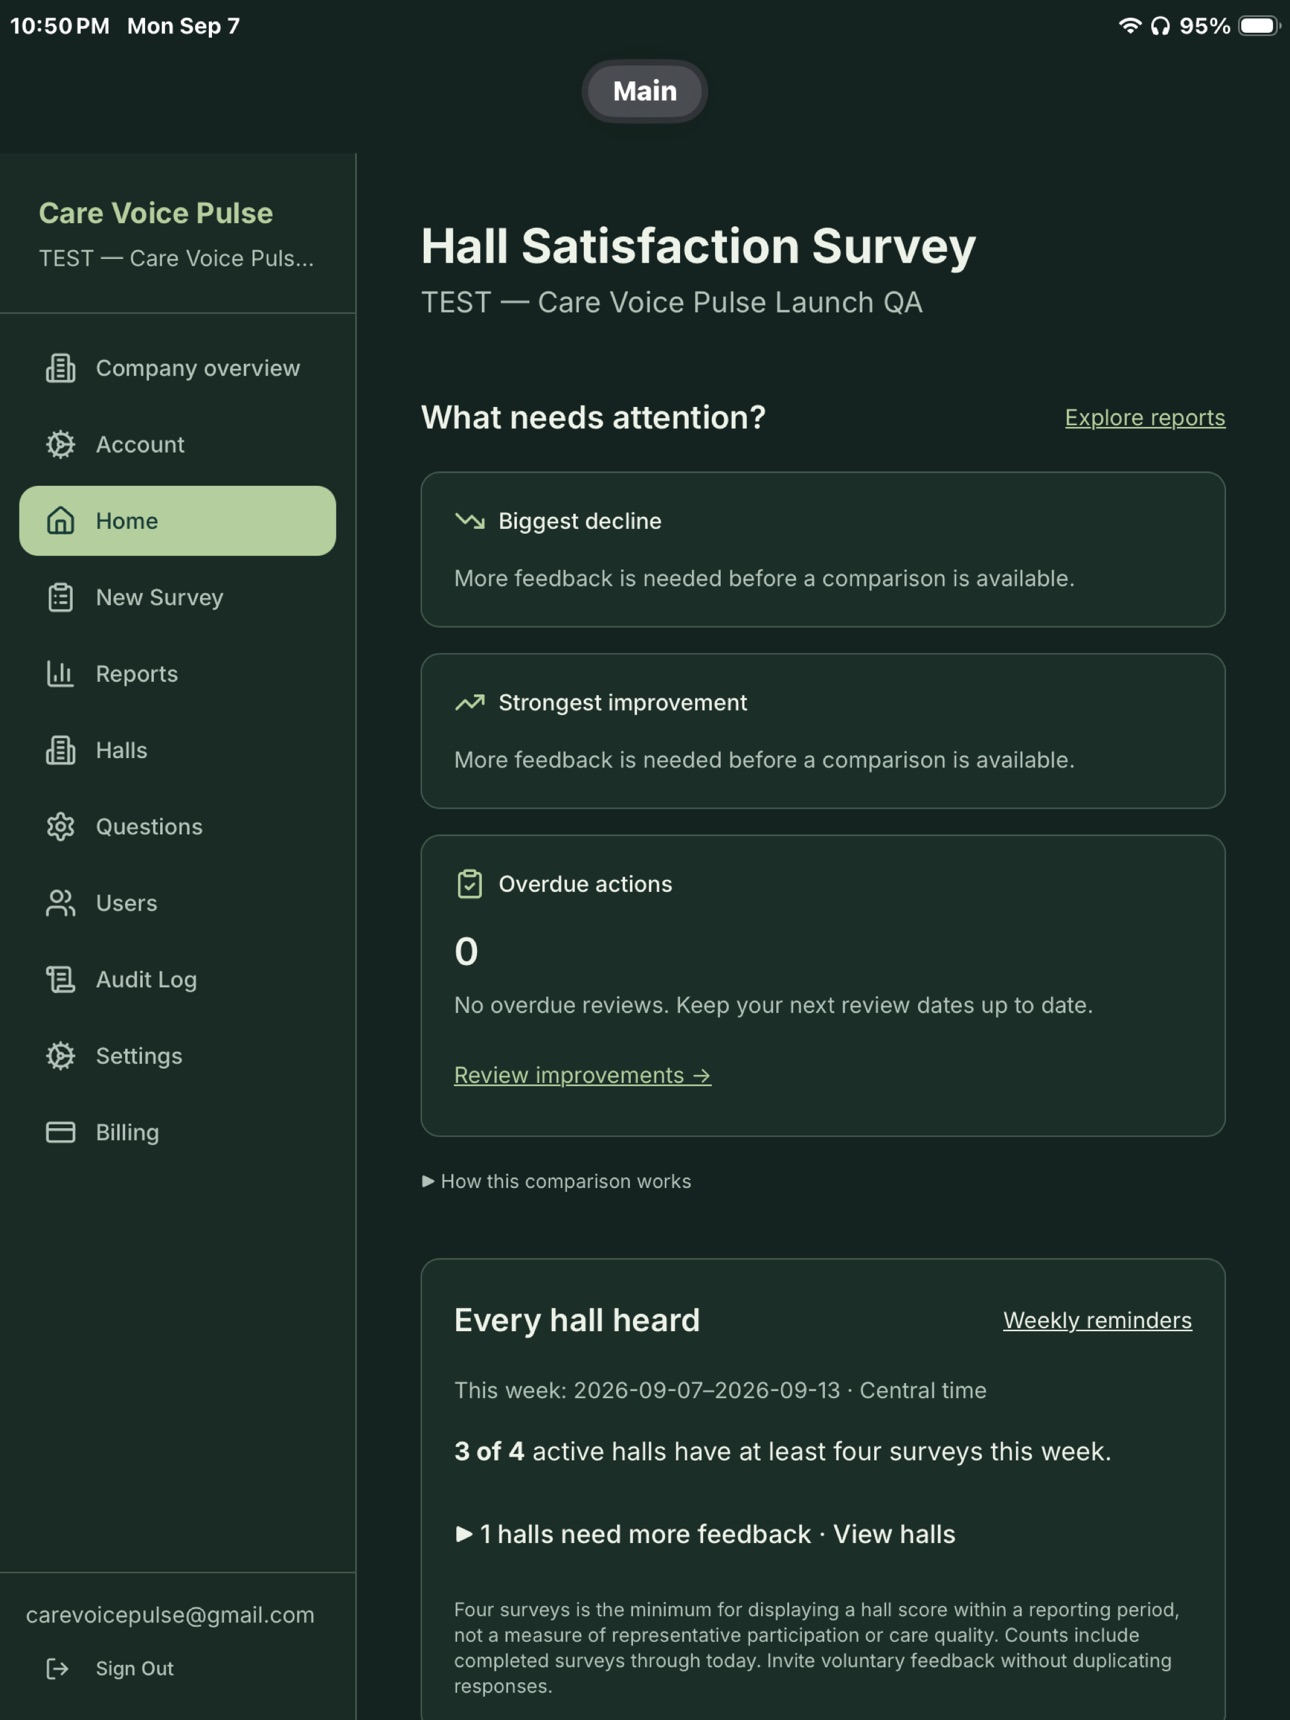Screen dimensions: 1290x1720
Task: Click the Hall Satisfaction Survey heading
Action: (698, 246)
